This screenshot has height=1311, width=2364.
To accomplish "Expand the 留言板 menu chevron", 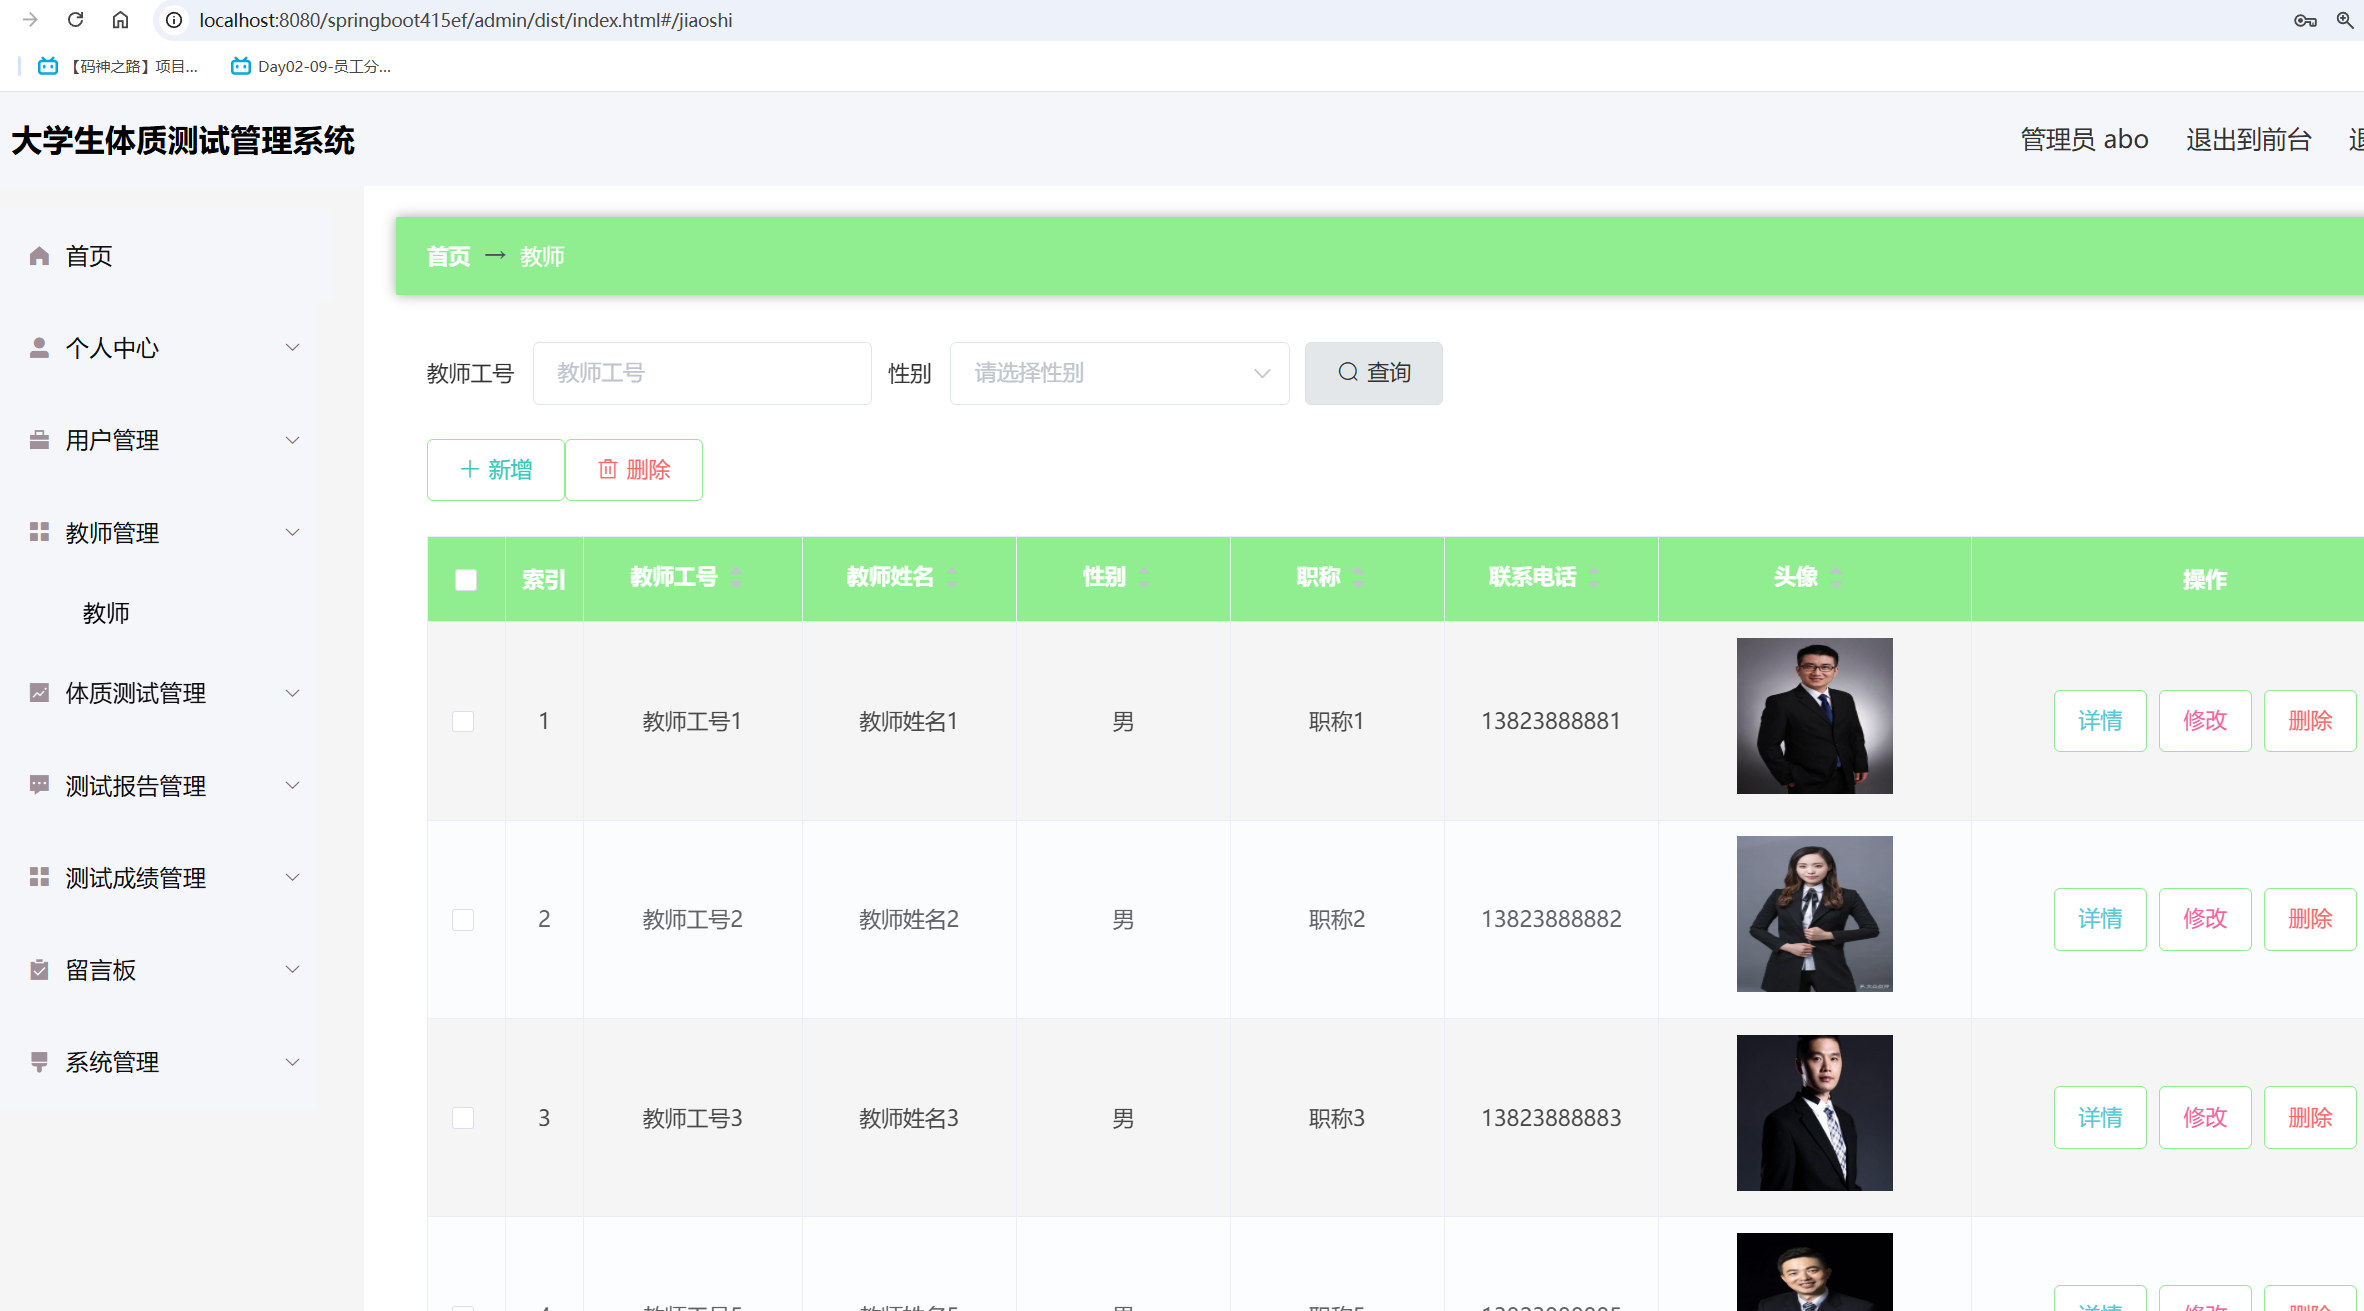I will pyautogui.click(x=292, y=969).
